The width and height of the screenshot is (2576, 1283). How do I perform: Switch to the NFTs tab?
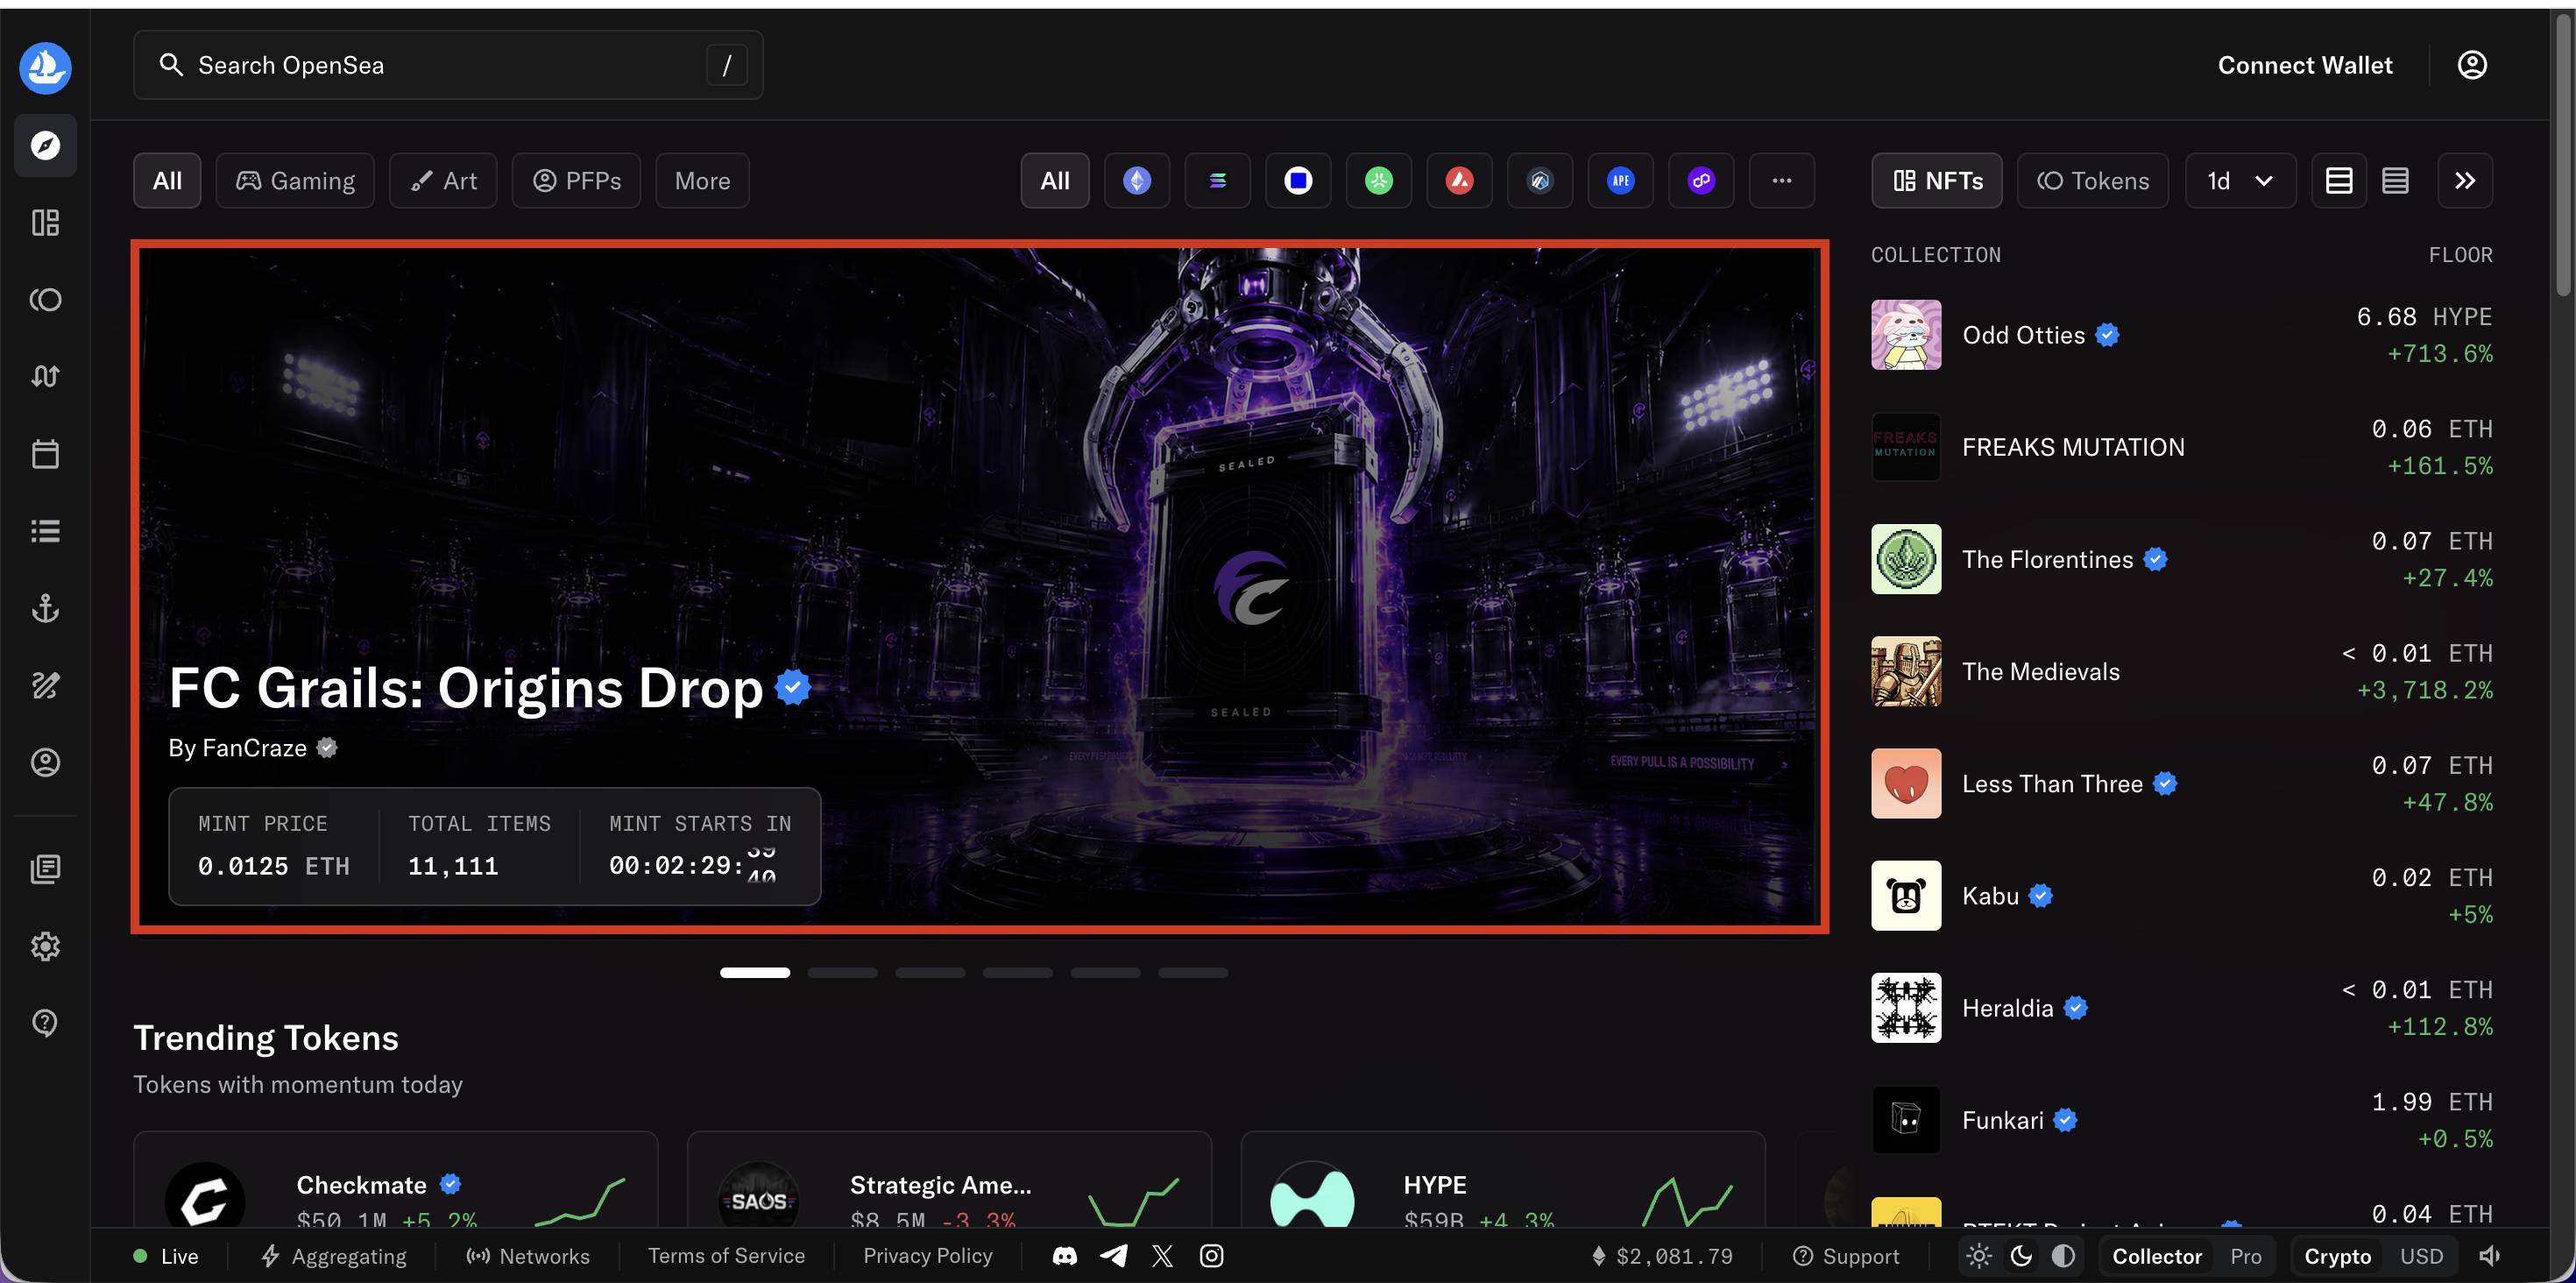pos(1937,180)
